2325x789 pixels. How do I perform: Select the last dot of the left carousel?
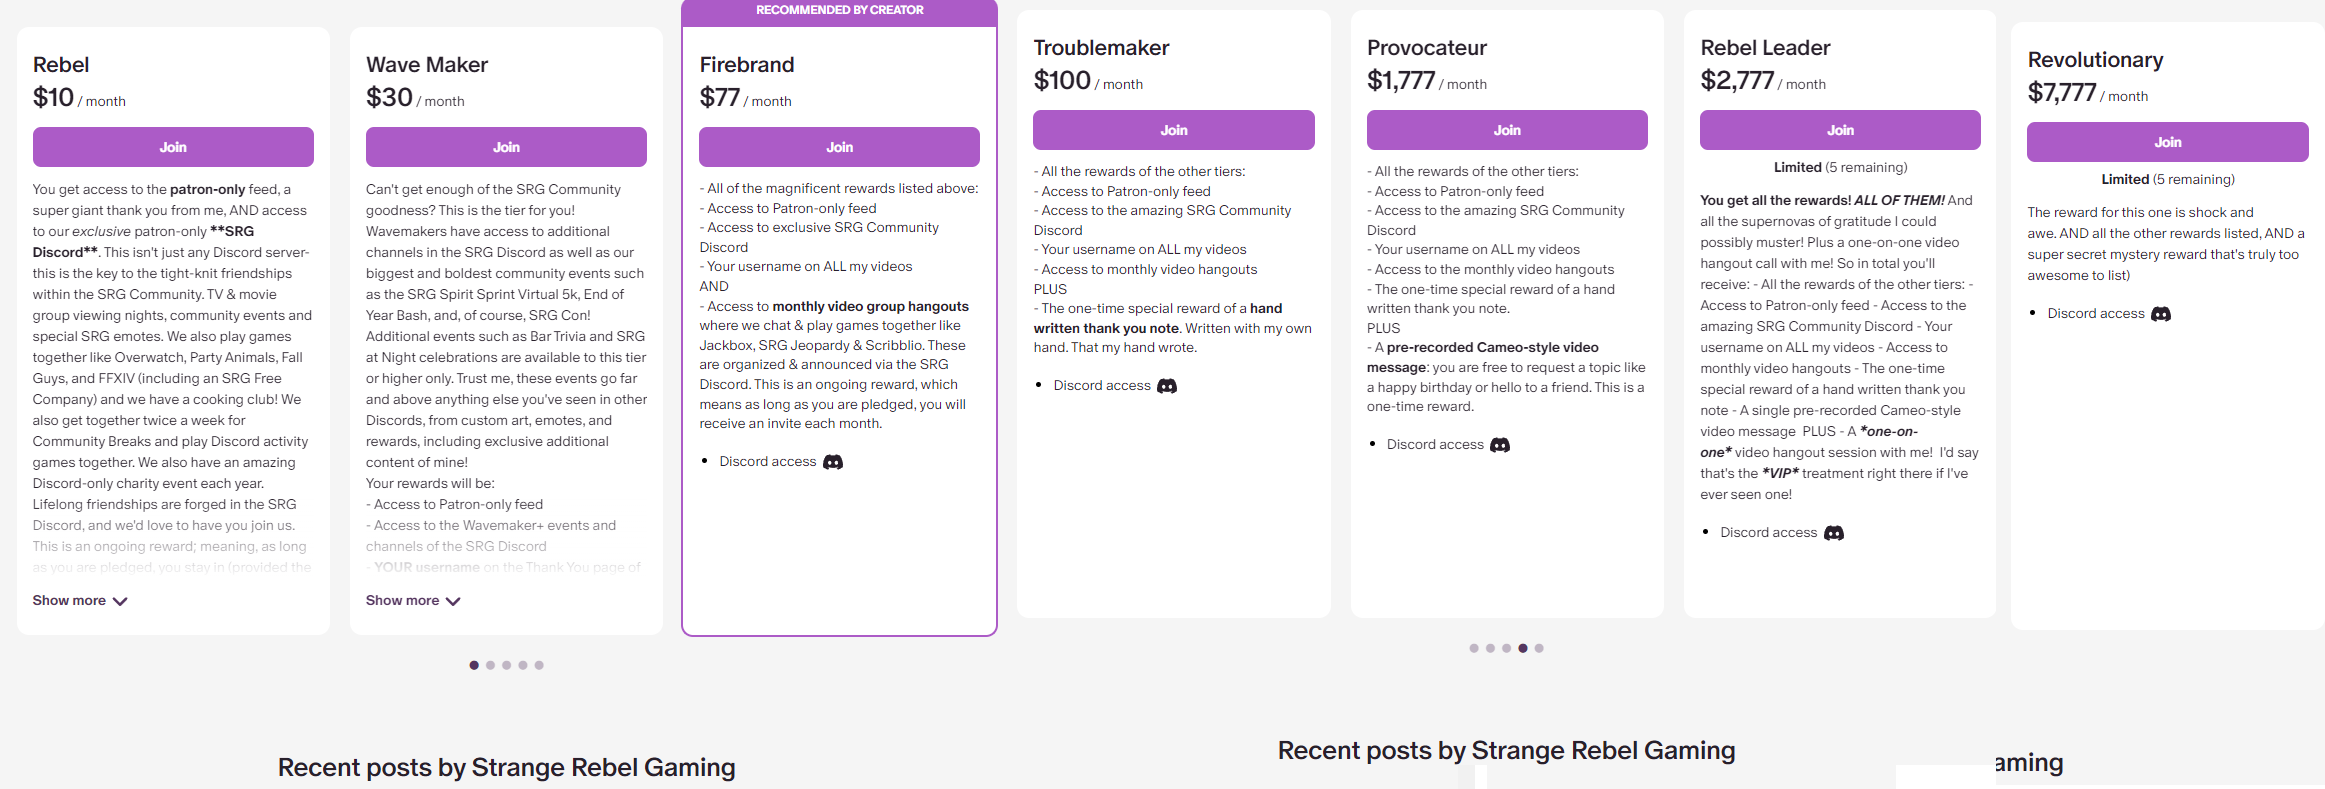539,665
